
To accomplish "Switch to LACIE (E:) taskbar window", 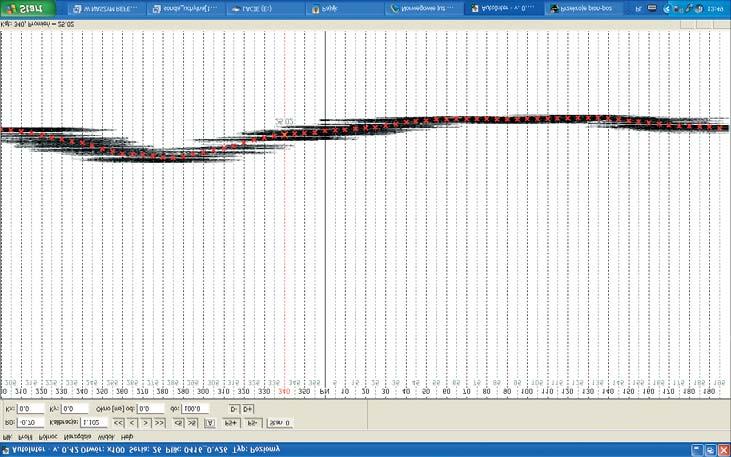I will [265, 9].
